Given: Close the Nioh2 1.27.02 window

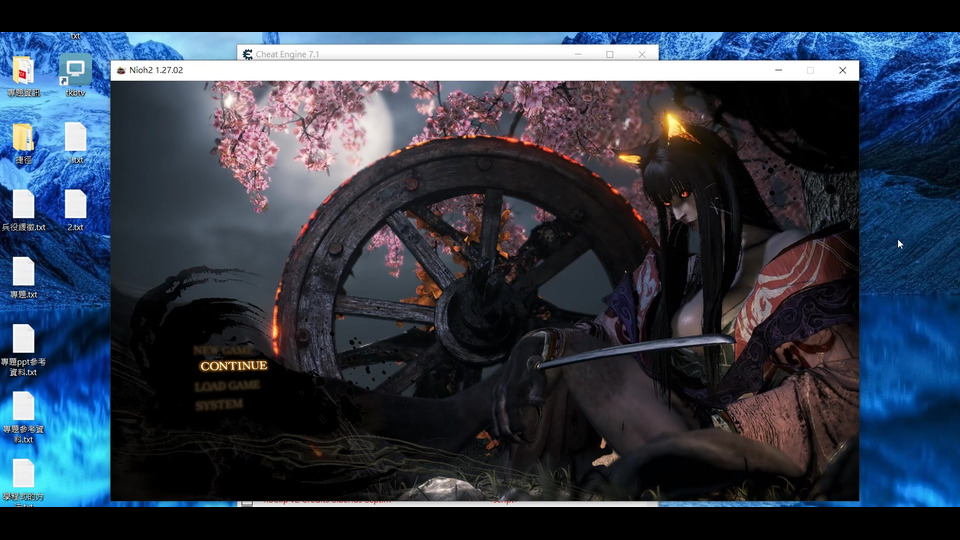Looking at the screenshot, I should [842, 70].
